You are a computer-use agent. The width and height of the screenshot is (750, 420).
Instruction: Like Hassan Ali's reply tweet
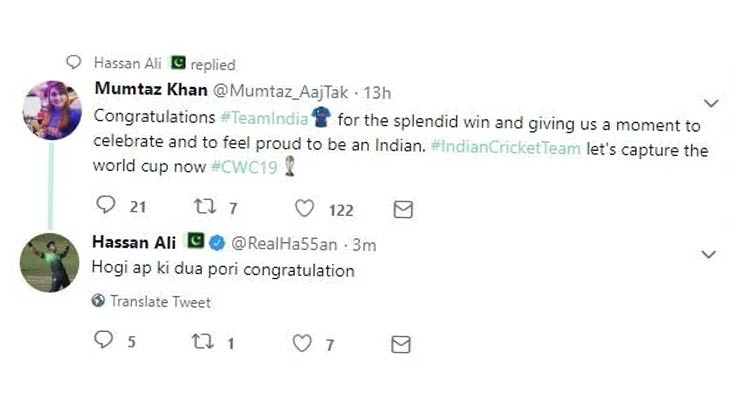[x=302, y=343]
